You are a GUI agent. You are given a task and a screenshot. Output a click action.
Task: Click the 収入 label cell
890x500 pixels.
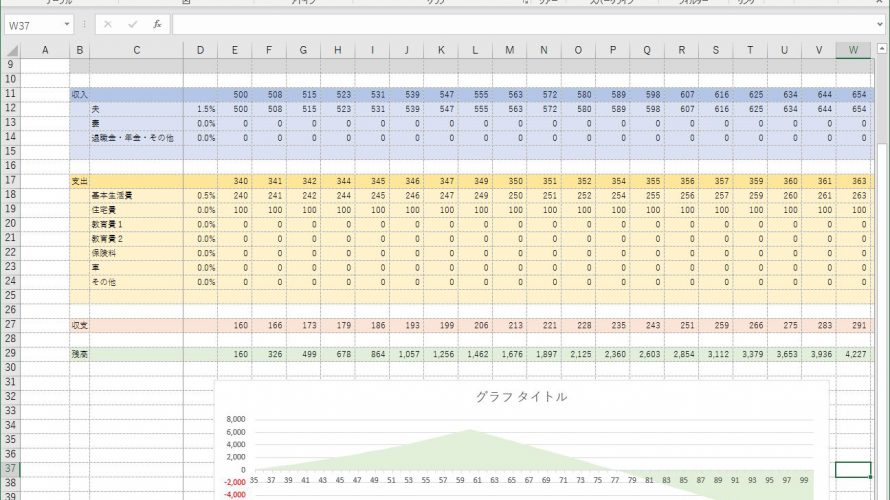pos(79,95)
